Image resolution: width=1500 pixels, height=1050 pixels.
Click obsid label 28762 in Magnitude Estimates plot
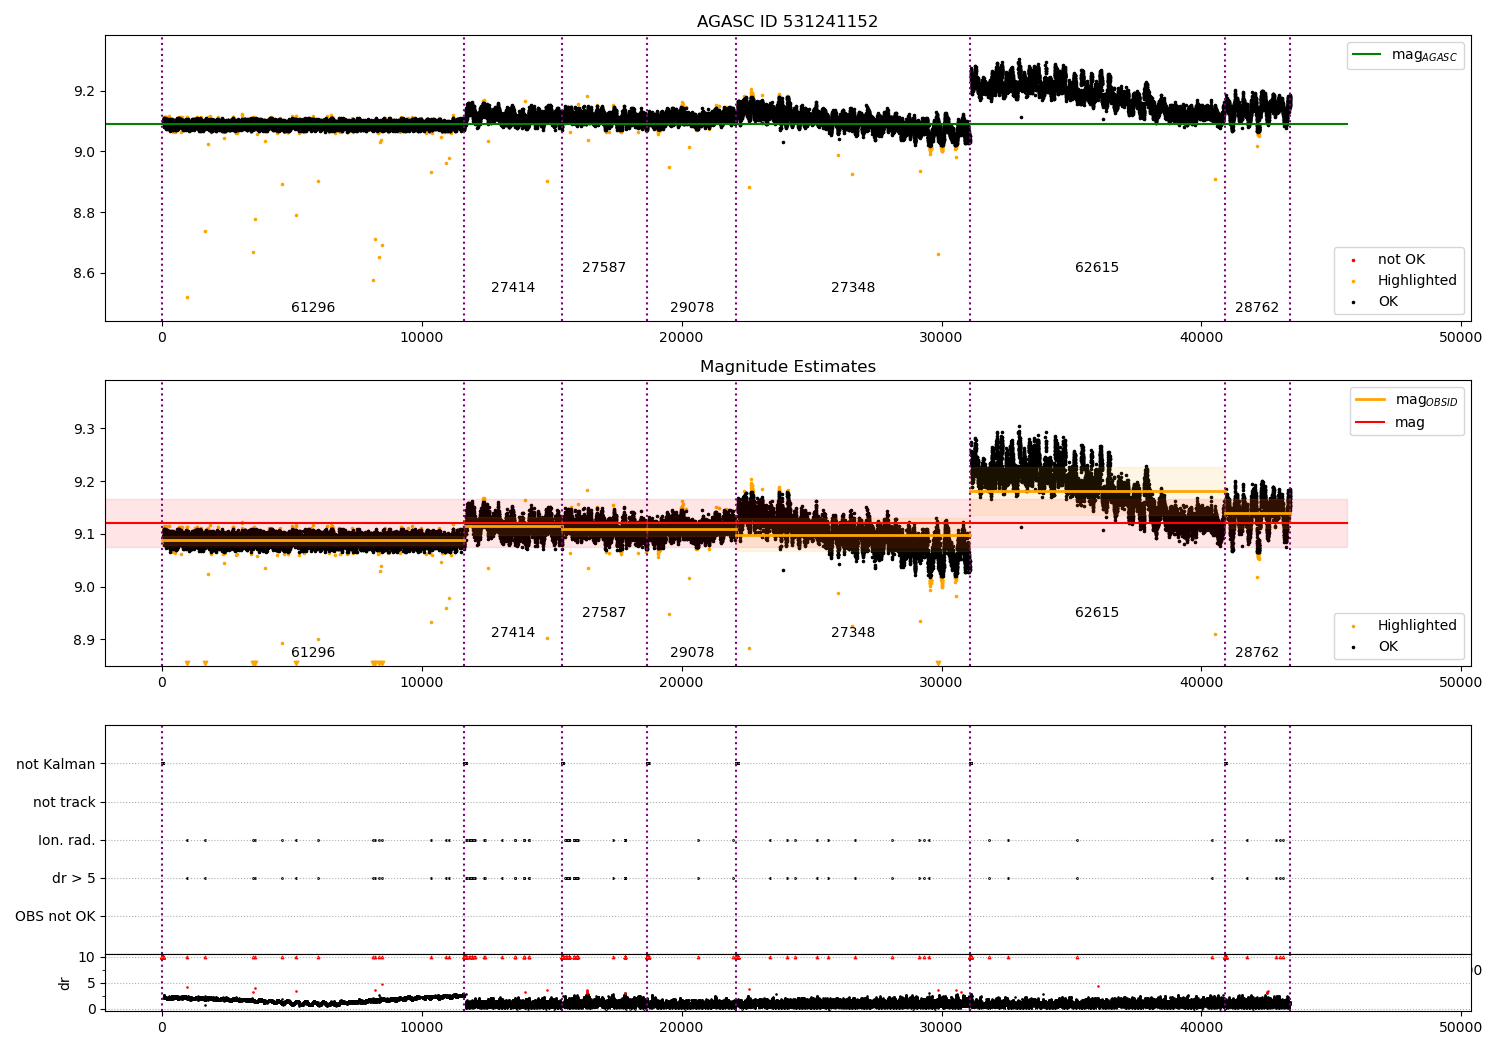pos(1257,653)
